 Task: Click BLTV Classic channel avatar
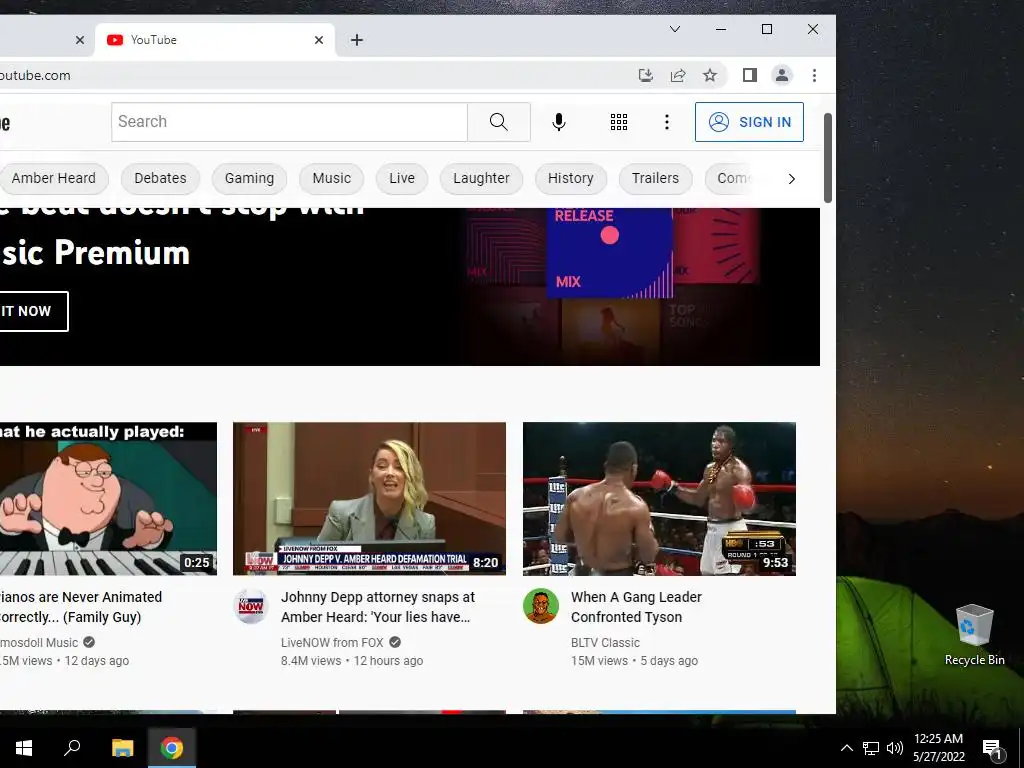click(541, 606)
